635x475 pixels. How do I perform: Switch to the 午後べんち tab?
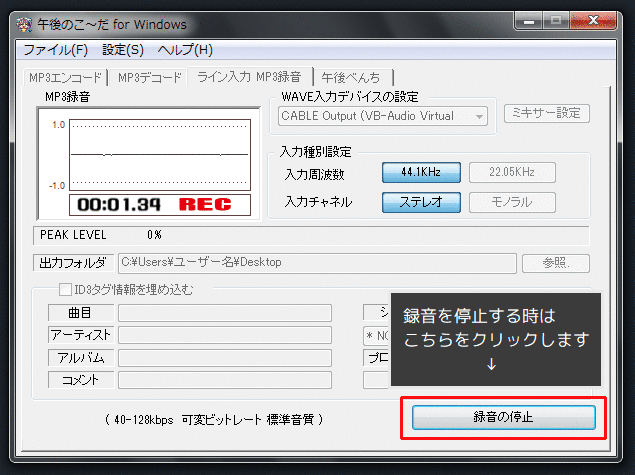coord(353,77)
